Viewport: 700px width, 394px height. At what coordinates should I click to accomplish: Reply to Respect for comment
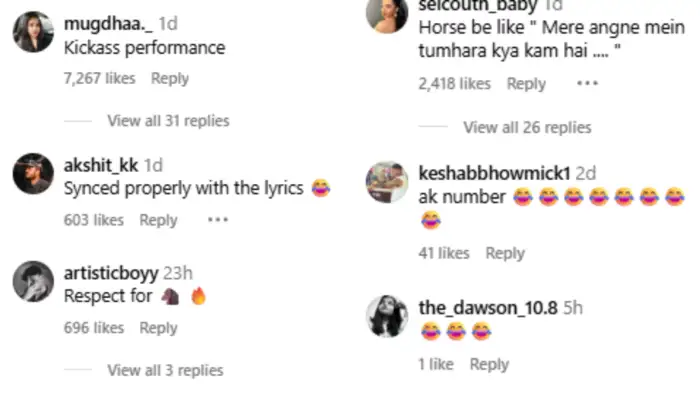158,328
